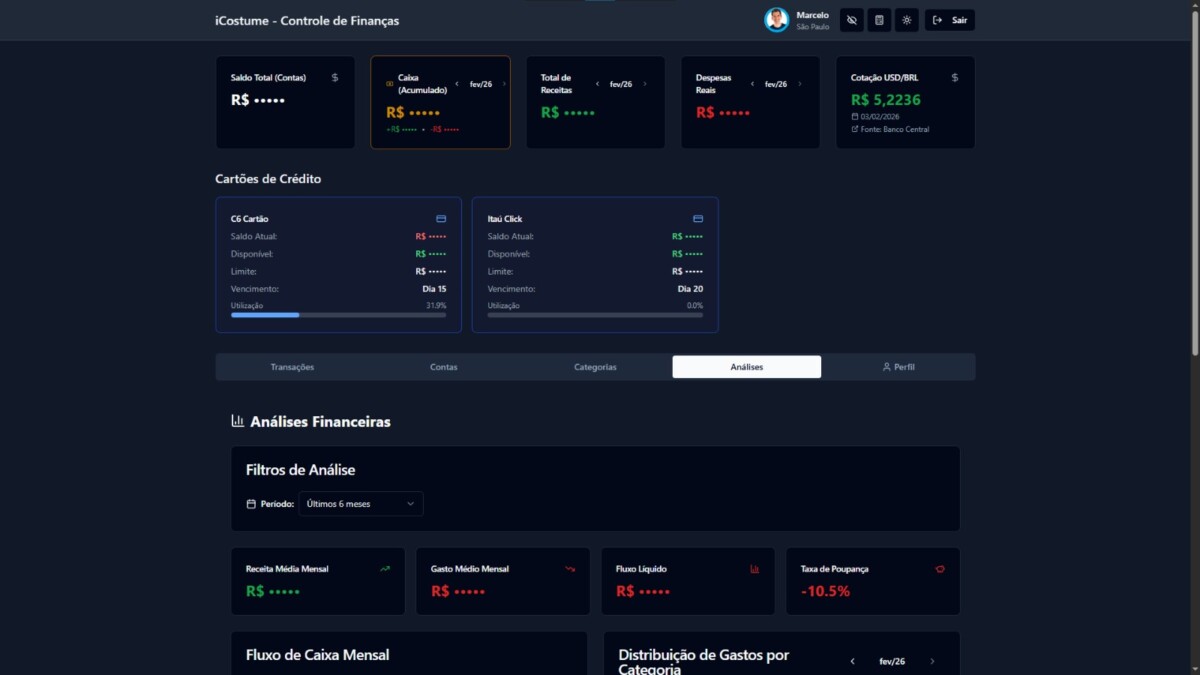Open the calculator icon in the header
The height and width of the screenshot is (675, 1200).
[879, 20]
